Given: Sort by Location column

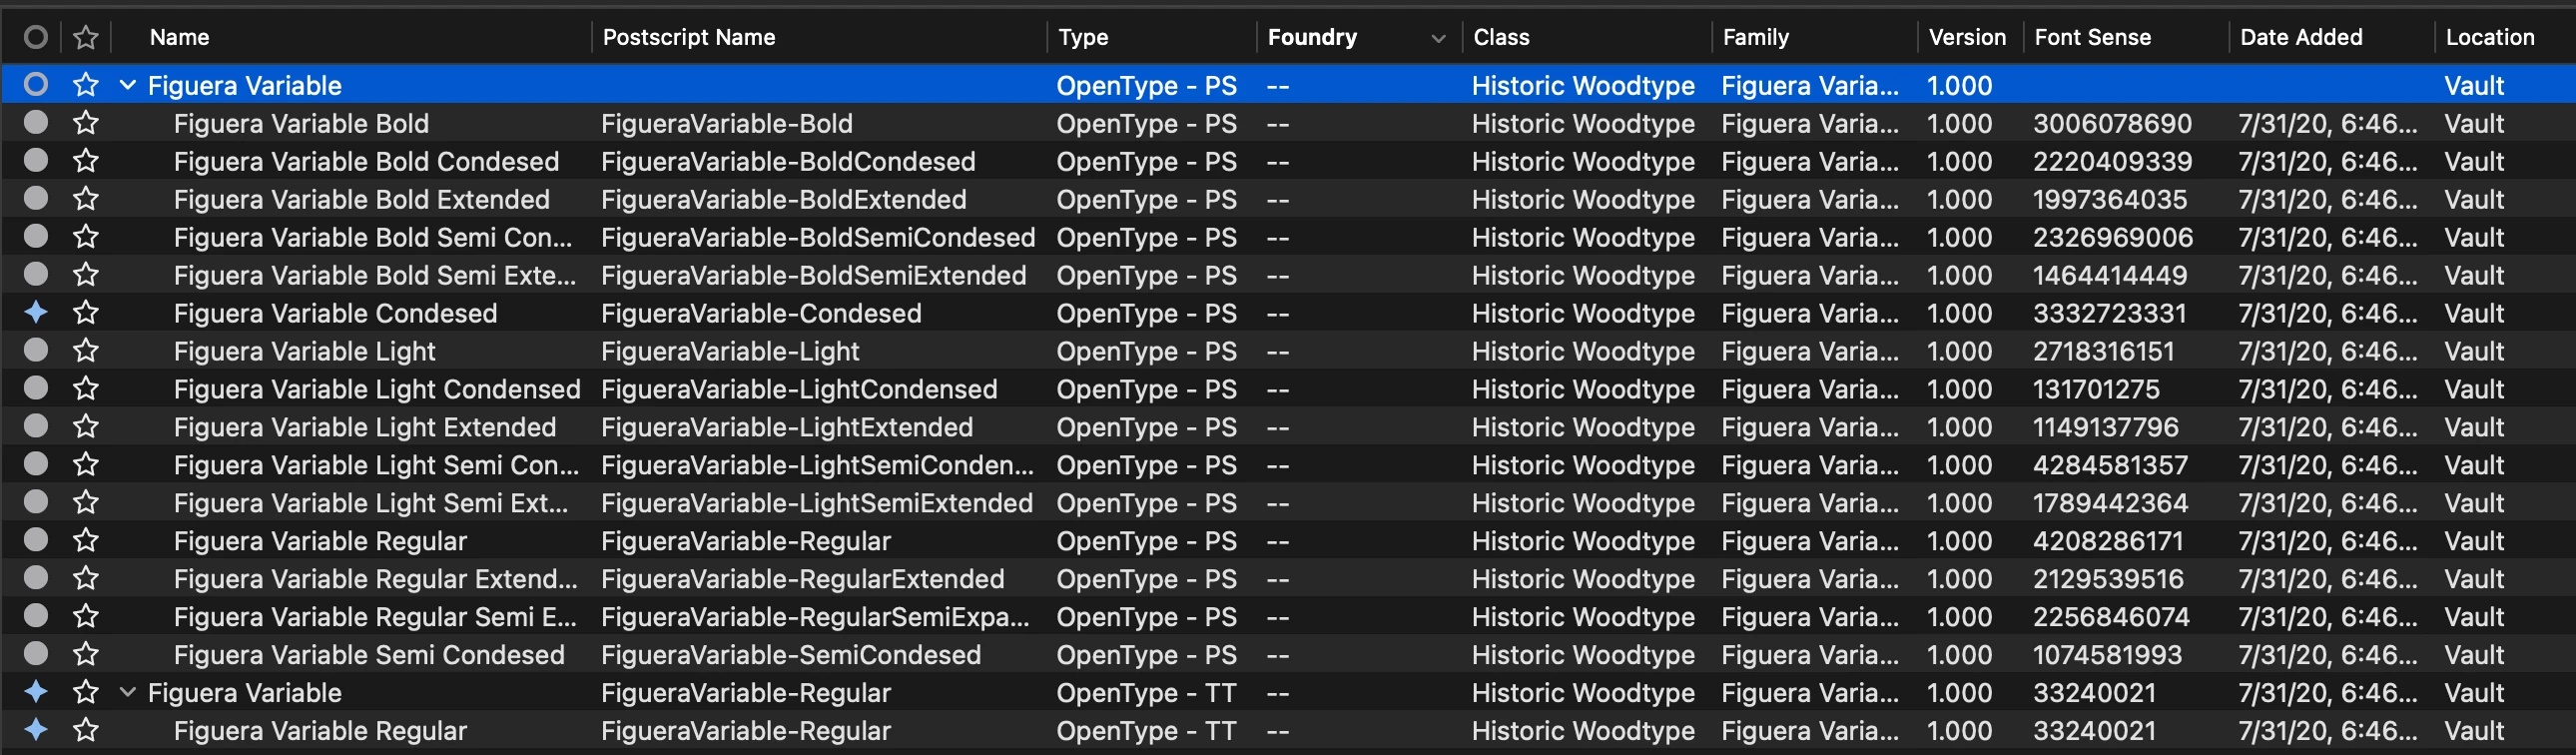Looking at the screenshot, I should point(2490,38).
